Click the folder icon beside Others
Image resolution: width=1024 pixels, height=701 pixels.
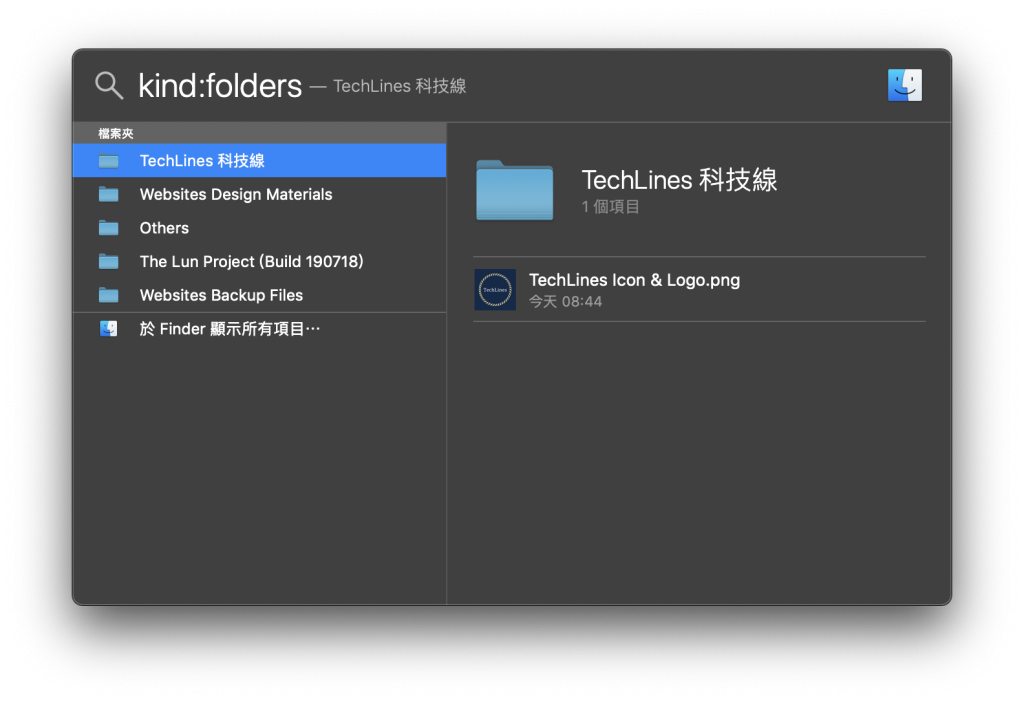tap(108, 228)
